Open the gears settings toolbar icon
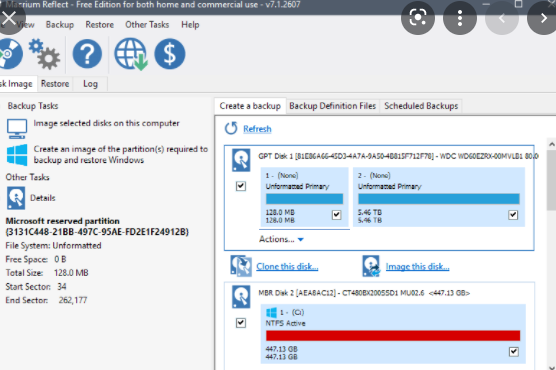Screen dimensions: 556x370 [x=44, y=54]
